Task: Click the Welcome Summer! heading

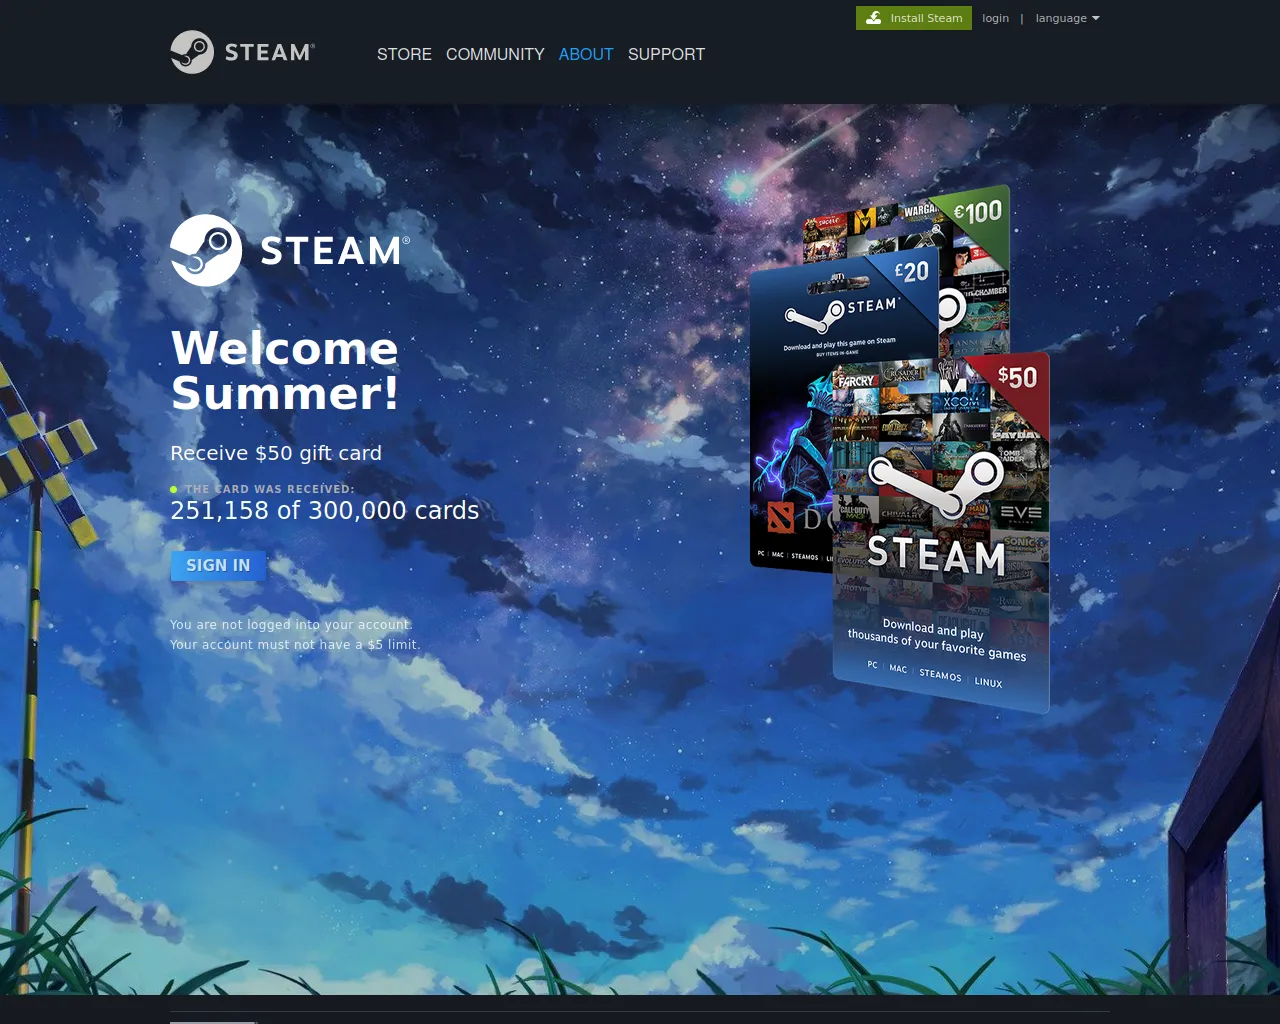Action: [285, 370]
